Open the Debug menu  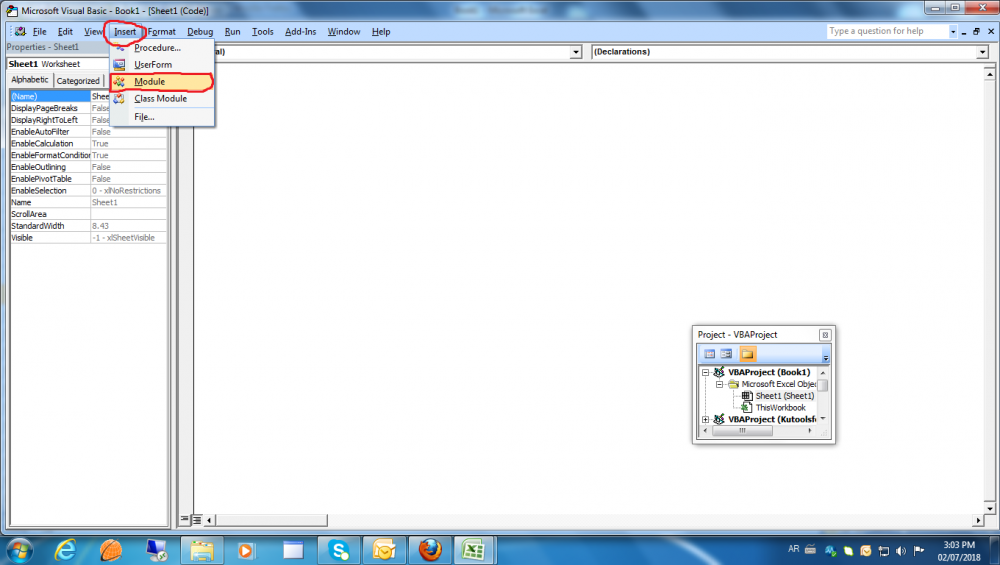point(200,31)
